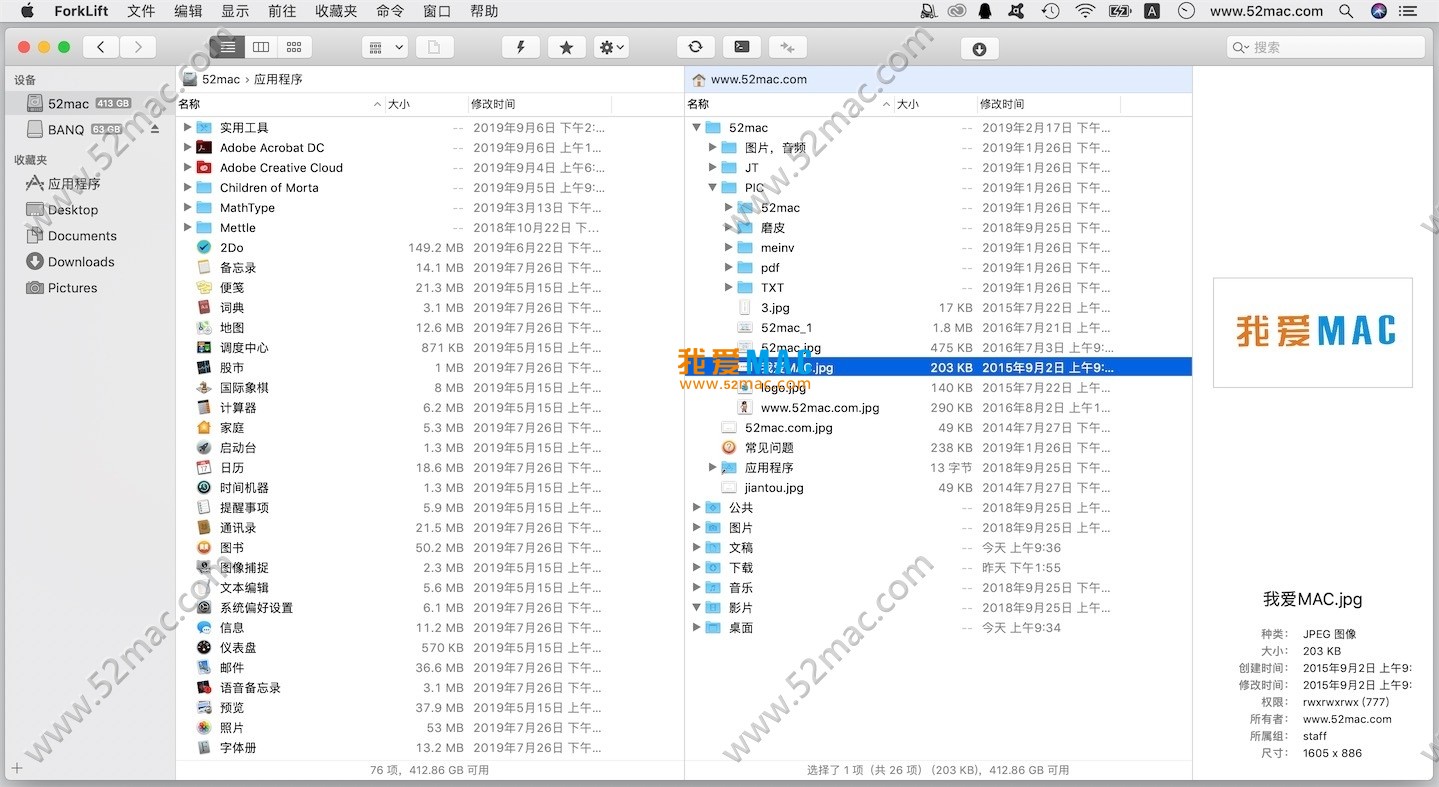Expand the Adobe Acrobat DC folder

click(x=187, y=147)
